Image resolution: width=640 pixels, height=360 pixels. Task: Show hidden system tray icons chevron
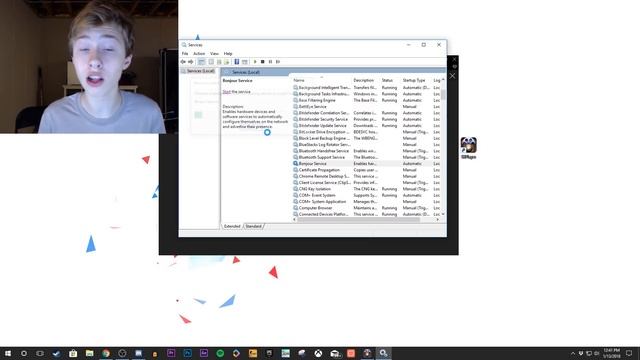573,353
